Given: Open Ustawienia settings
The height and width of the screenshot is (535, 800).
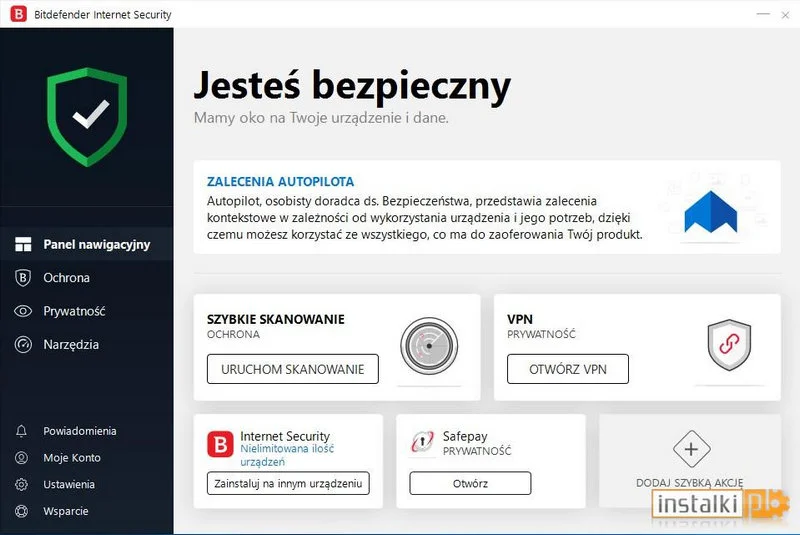Looking at the screenshot, I should coord(68,485).
